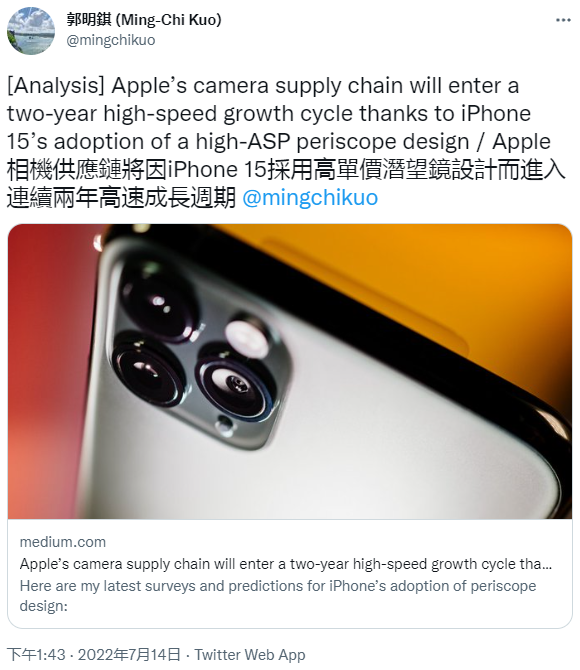Open the card title about camera supply chain
580x670 pixels.
[x=286, y=564]
